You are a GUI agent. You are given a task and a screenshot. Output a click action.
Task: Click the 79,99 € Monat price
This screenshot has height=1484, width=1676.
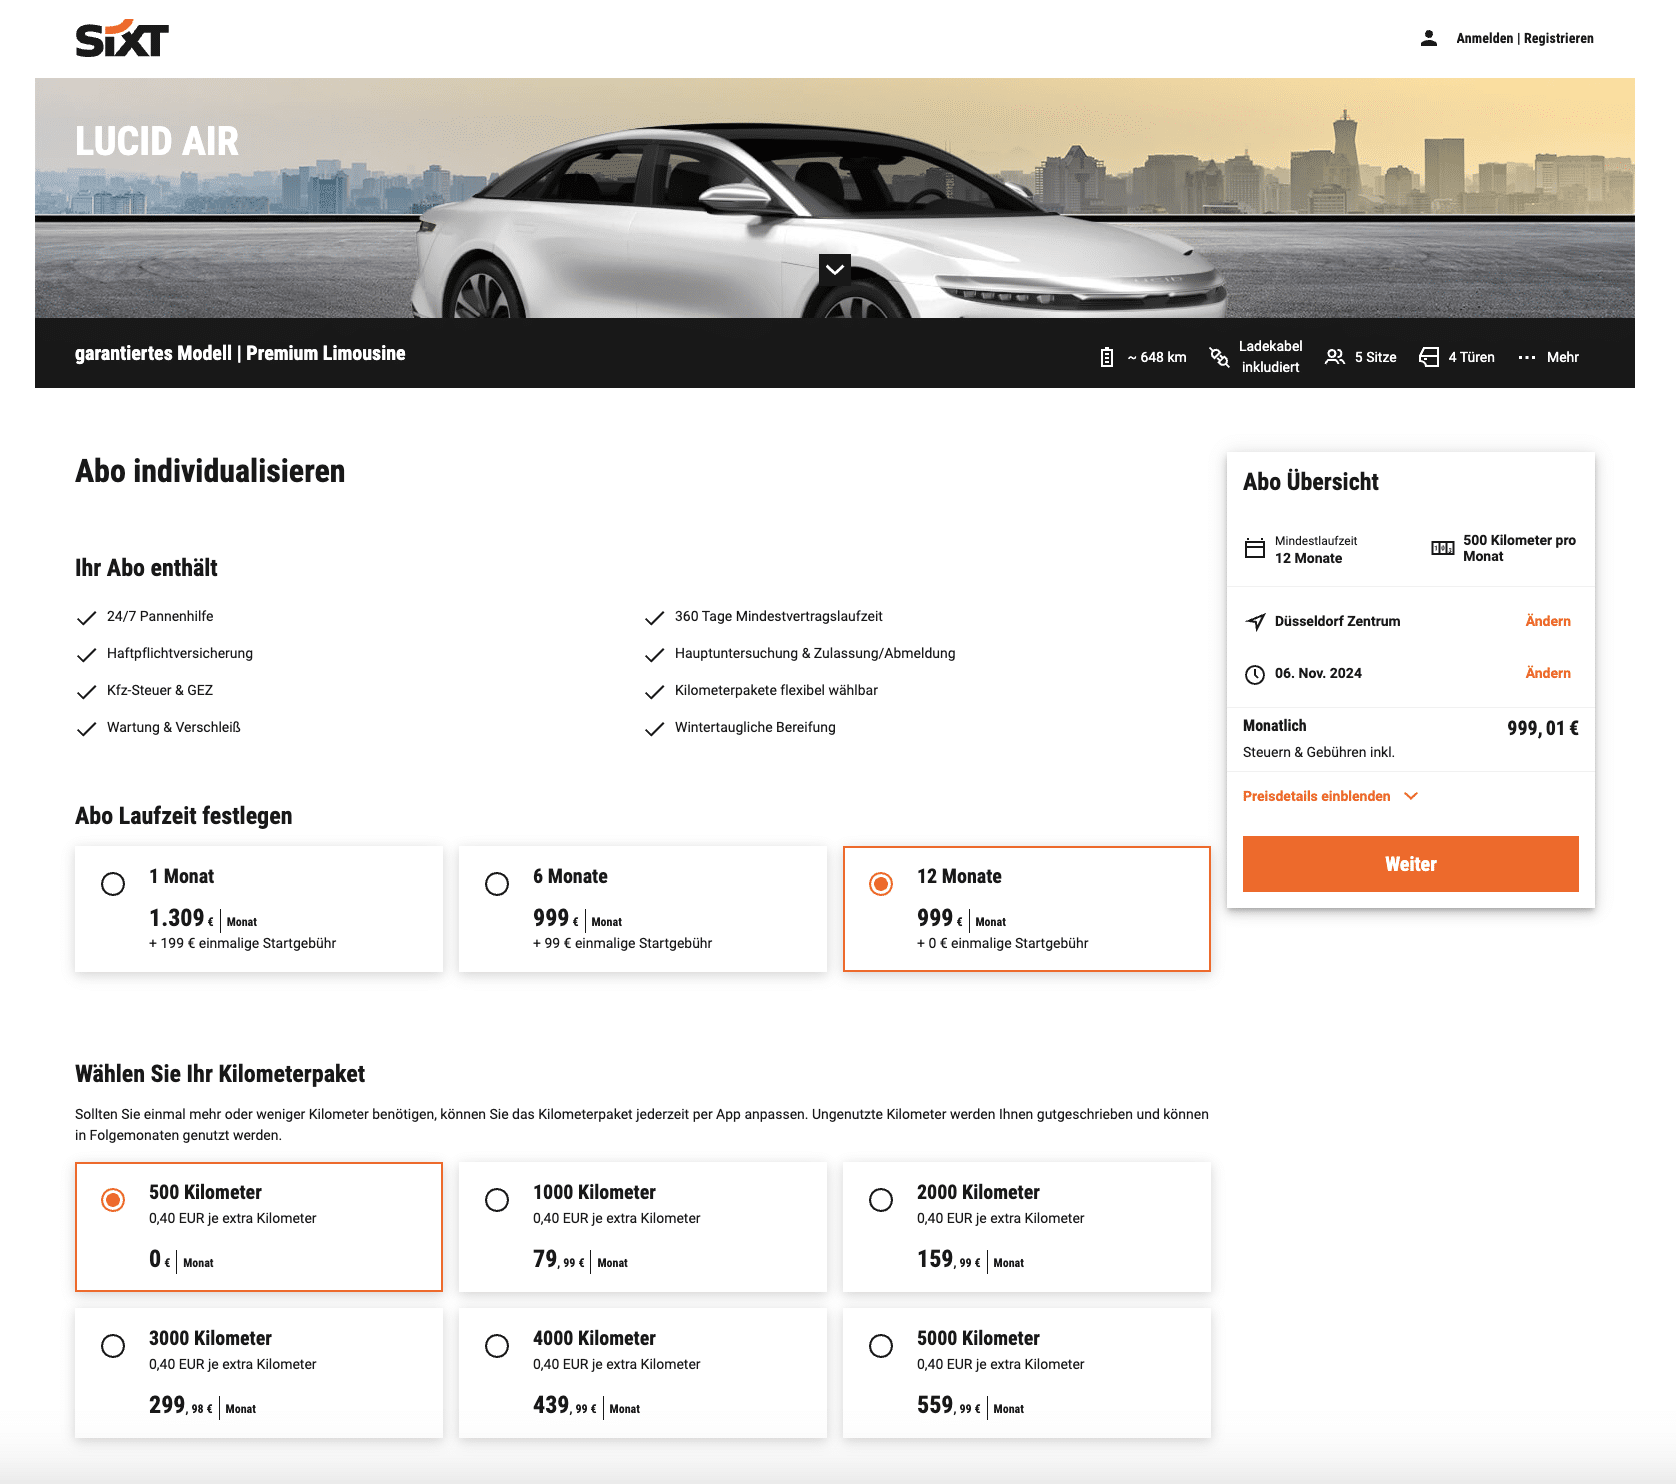tap(580, 1260)
